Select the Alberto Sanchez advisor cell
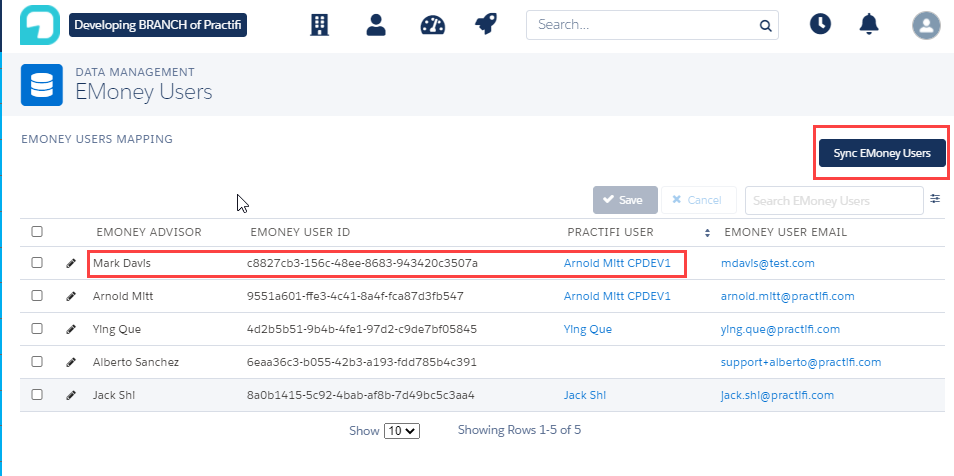 pyautogui.click(x=136, y=362)
